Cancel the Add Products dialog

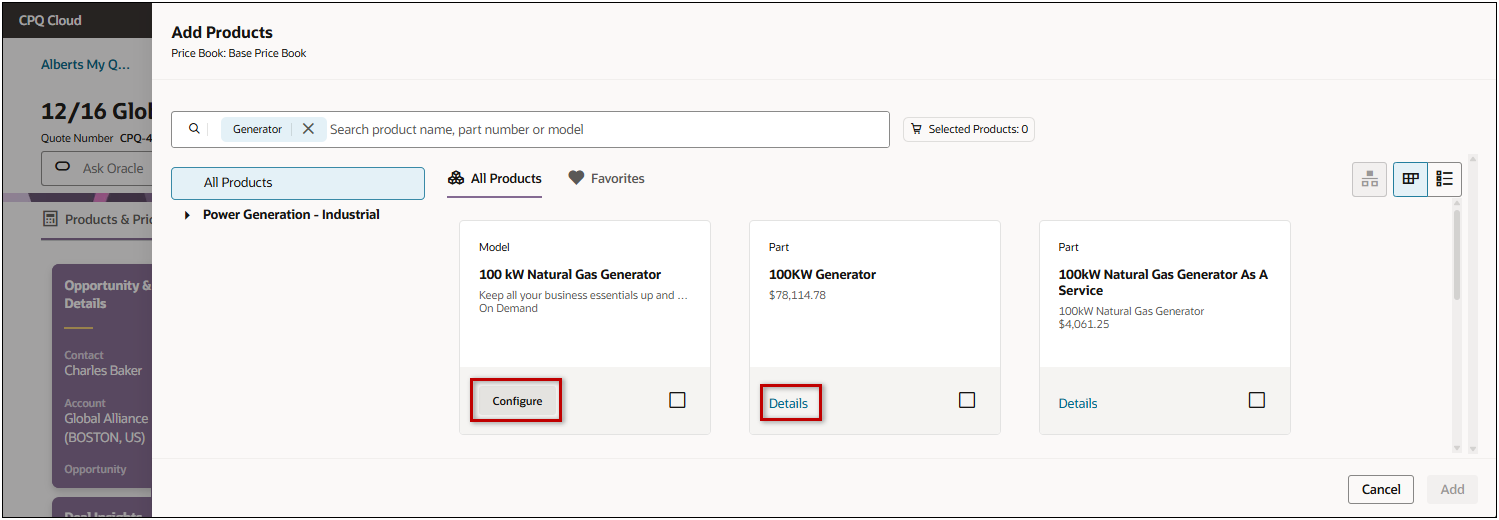(x=1381, y=489)
